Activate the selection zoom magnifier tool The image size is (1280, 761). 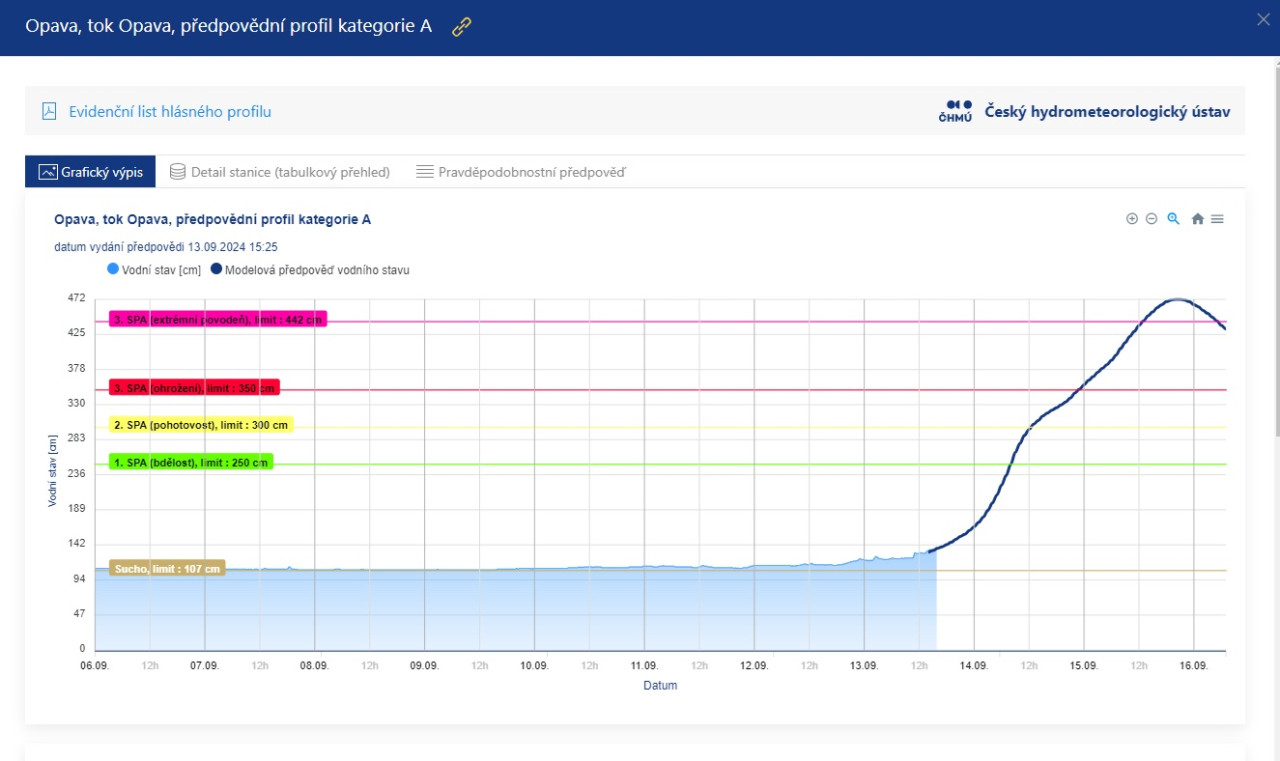point(1174,219)
